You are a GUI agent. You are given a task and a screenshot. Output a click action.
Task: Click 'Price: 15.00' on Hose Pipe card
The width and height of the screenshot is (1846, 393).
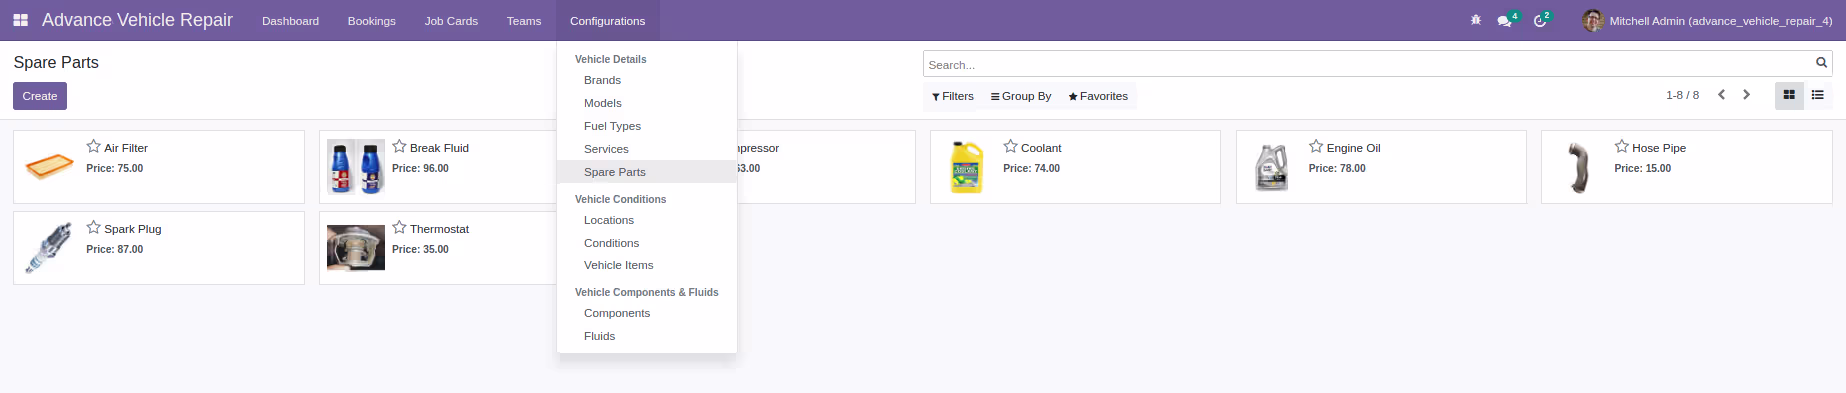[x=1642, y=168]
